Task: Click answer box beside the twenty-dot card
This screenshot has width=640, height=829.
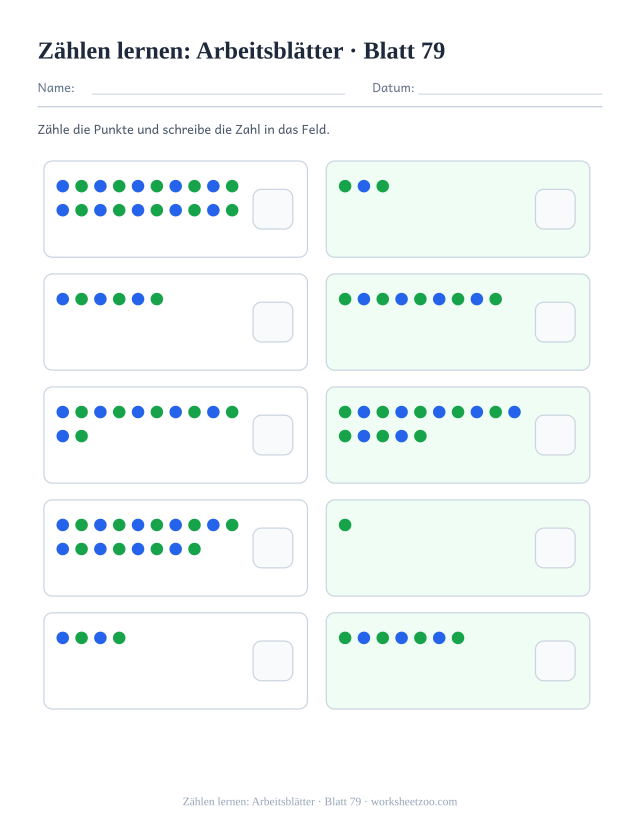Action: point(273,209)
